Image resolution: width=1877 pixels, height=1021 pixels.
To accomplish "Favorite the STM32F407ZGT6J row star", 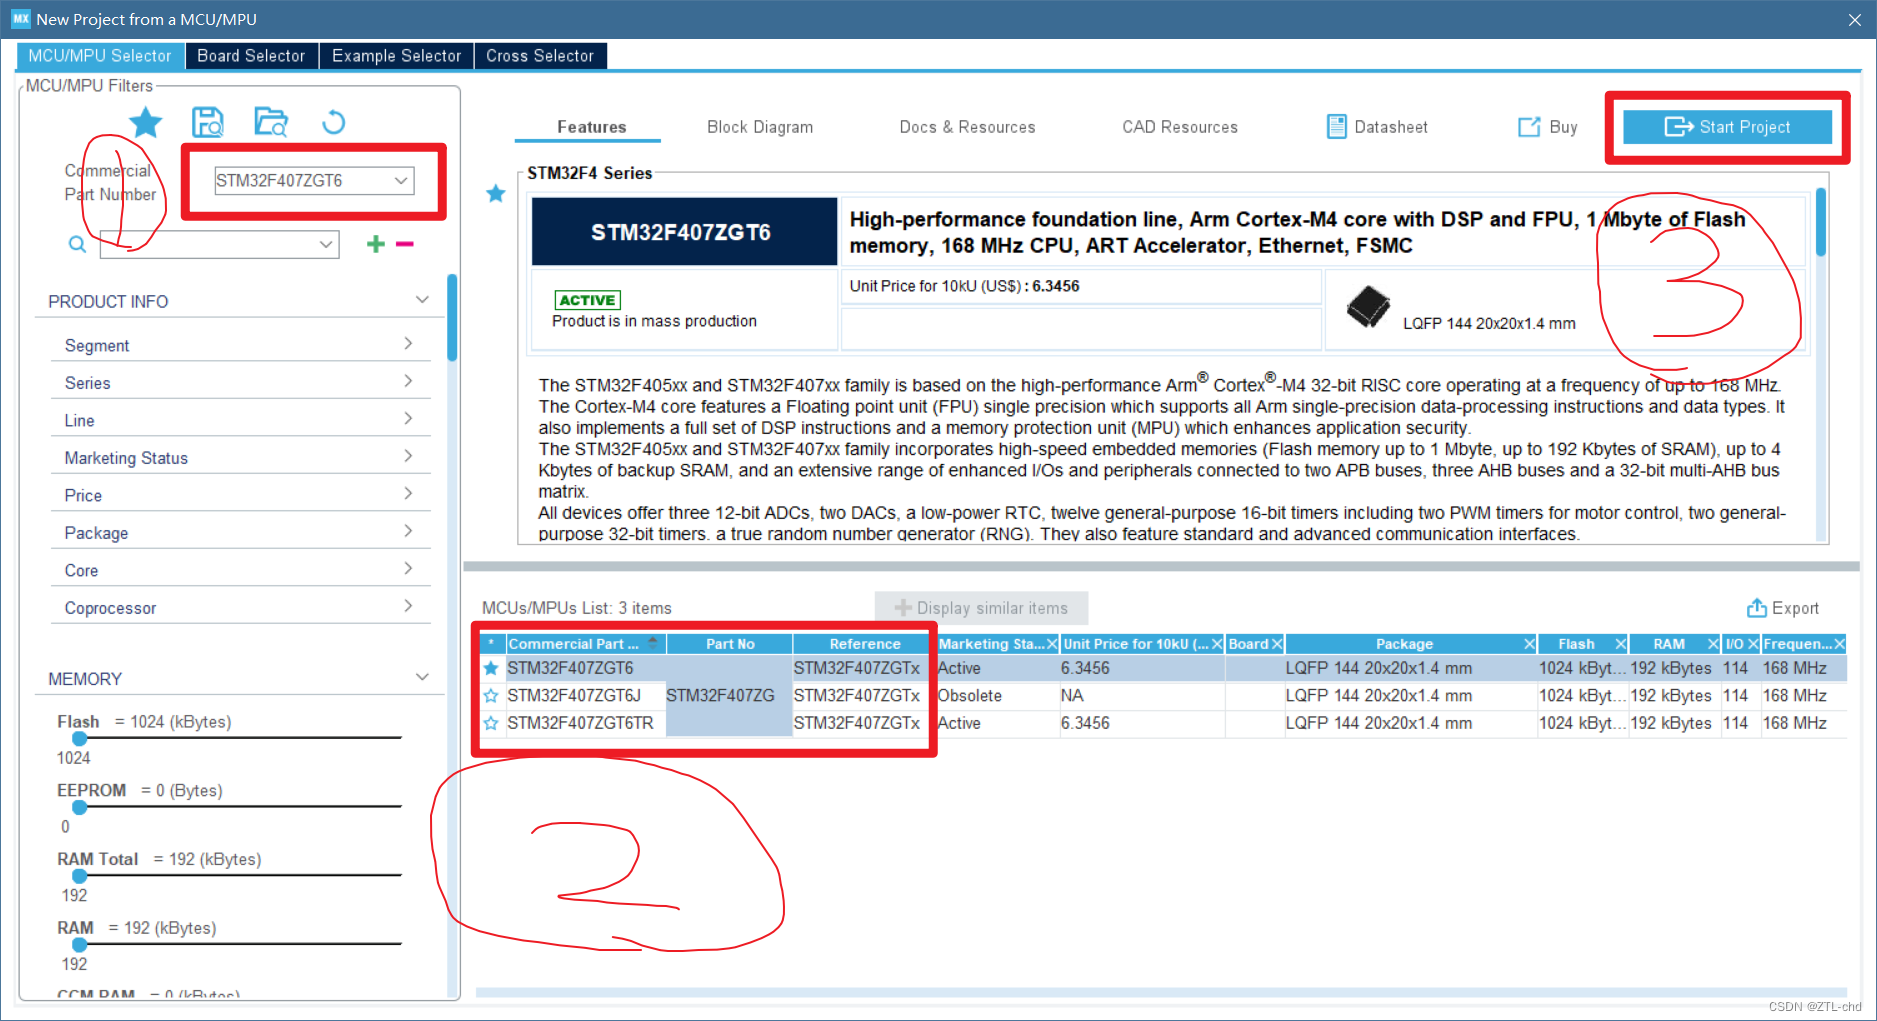I will coord(491,696).
